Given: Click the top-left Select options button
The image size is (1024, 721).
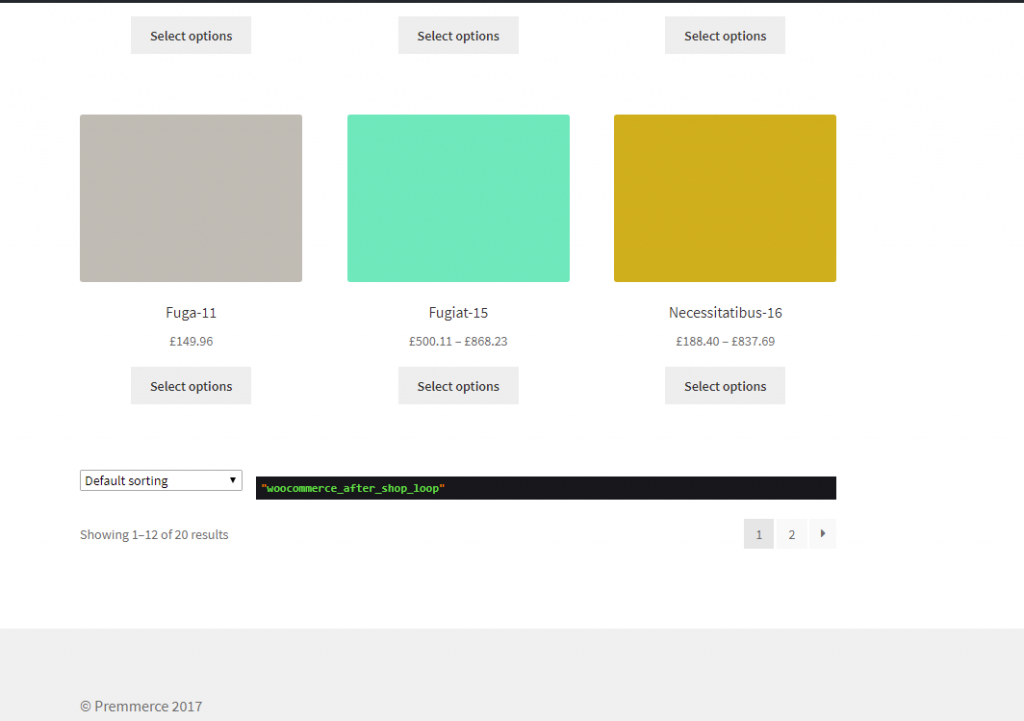Looking at the screenshot, I should (x=190, y=35).
